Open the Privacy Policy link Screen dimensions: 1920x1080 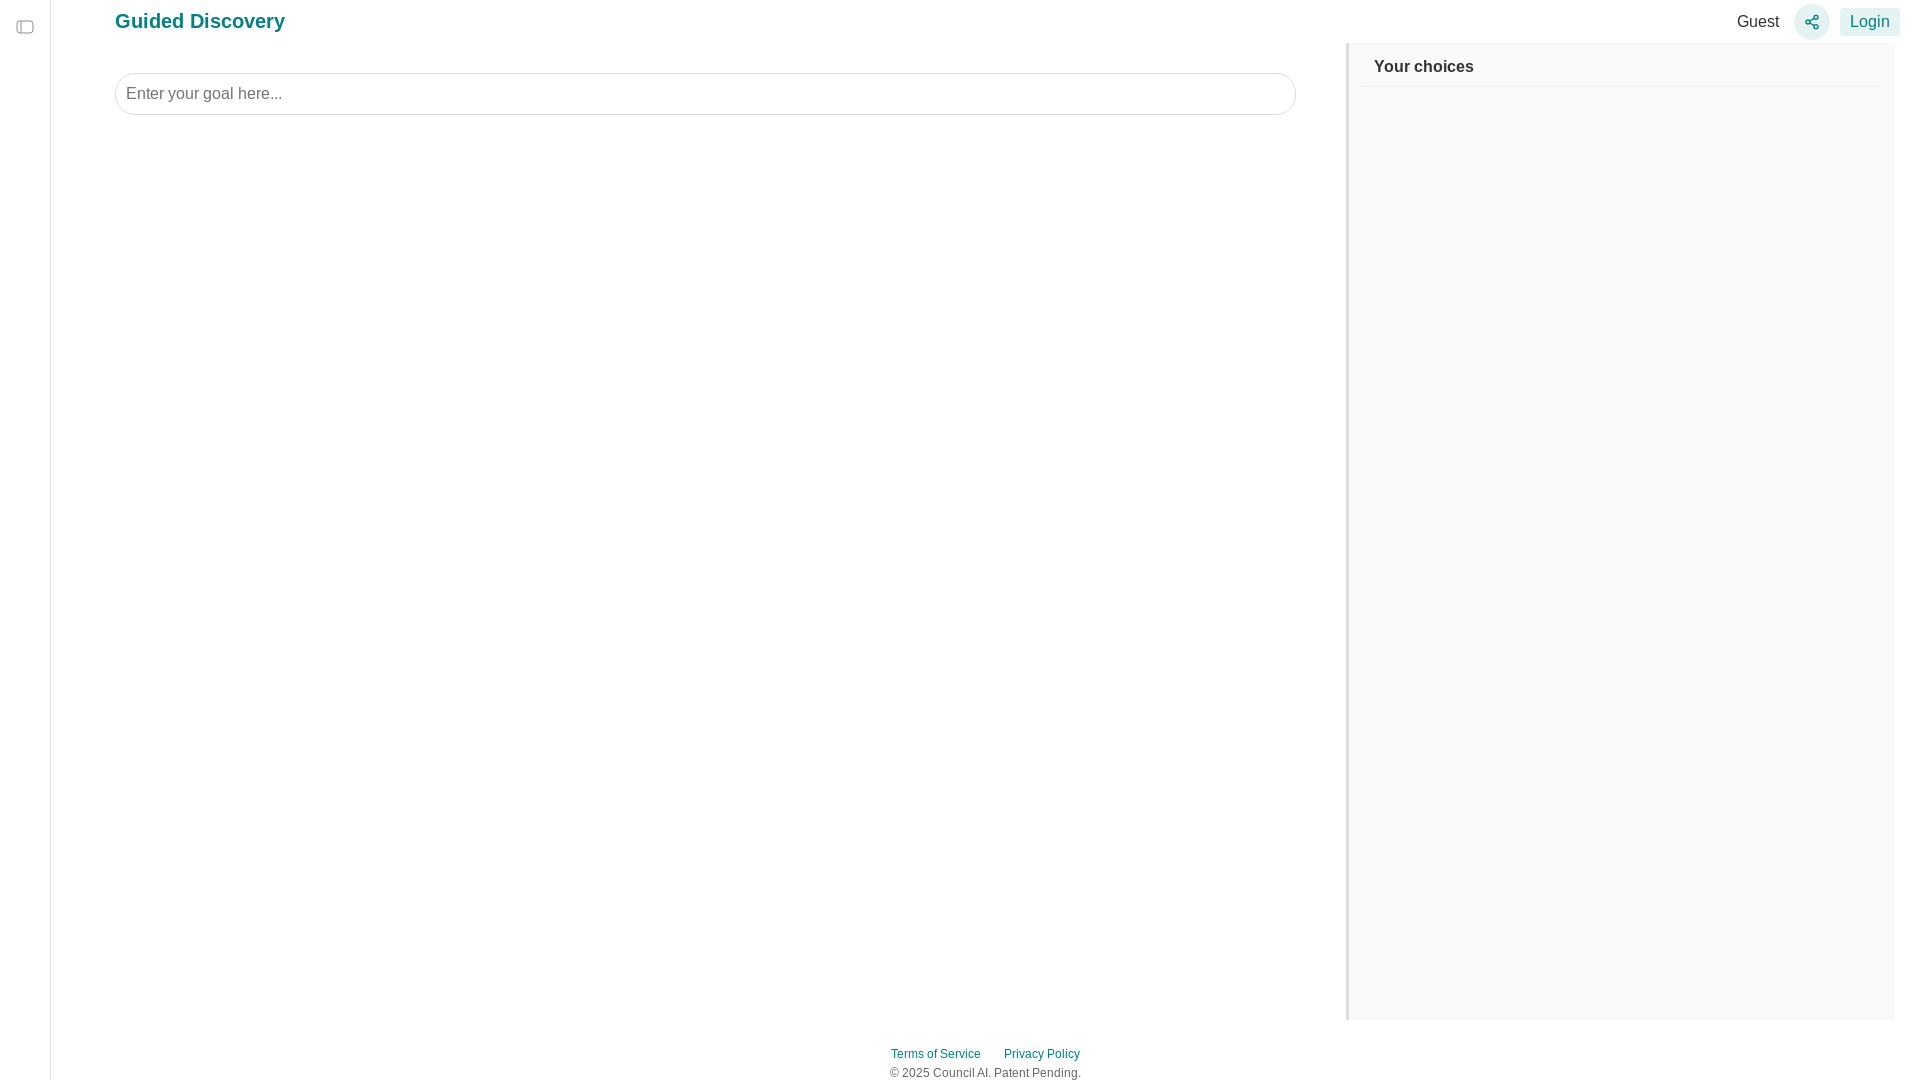tap(1041, 1054)
